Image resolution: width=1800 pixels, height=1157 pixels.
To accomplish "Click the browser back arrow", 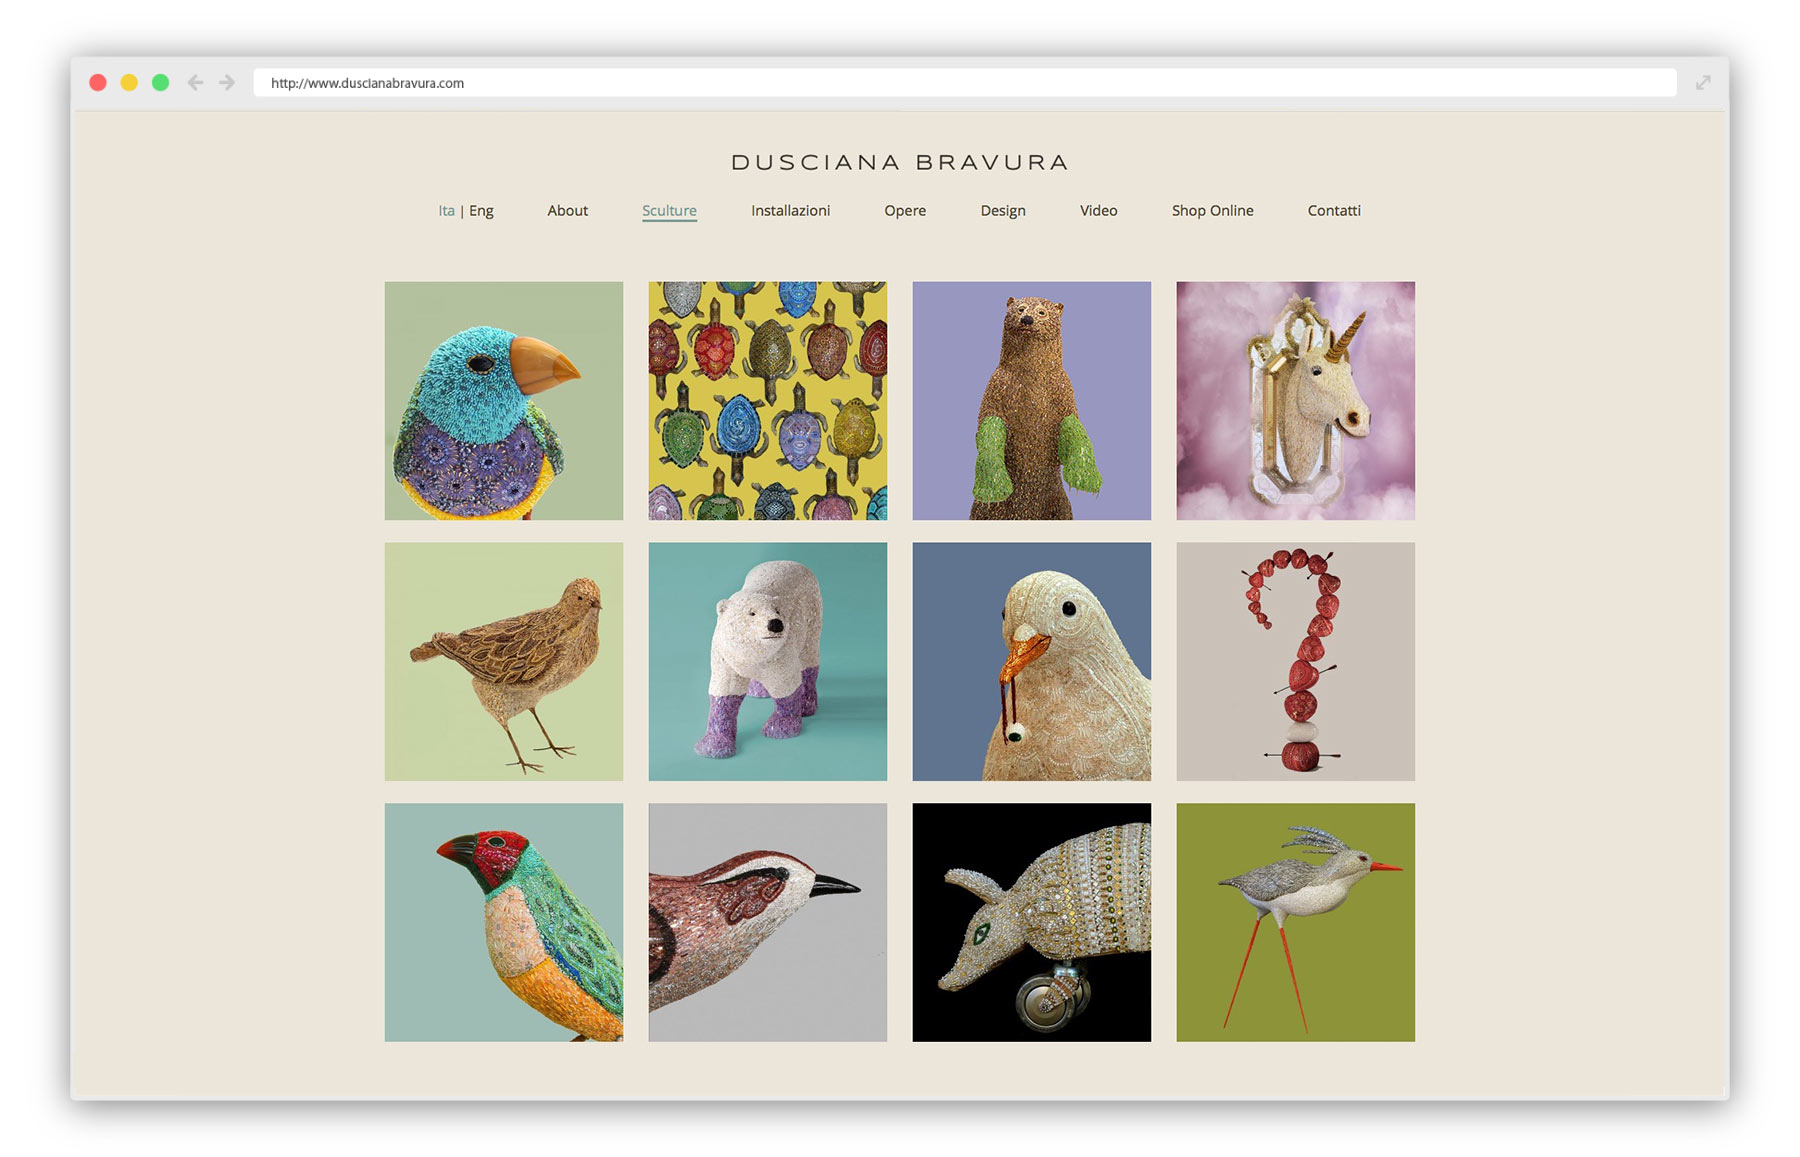I will 196,83.
